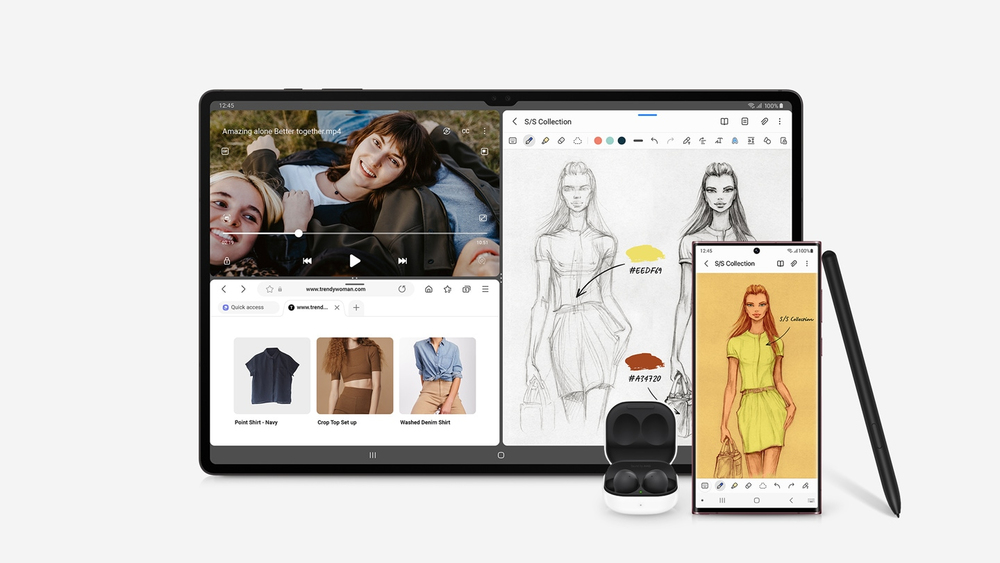Play the video
This screenshot has height=563, width=1000.
coord(355,261)
